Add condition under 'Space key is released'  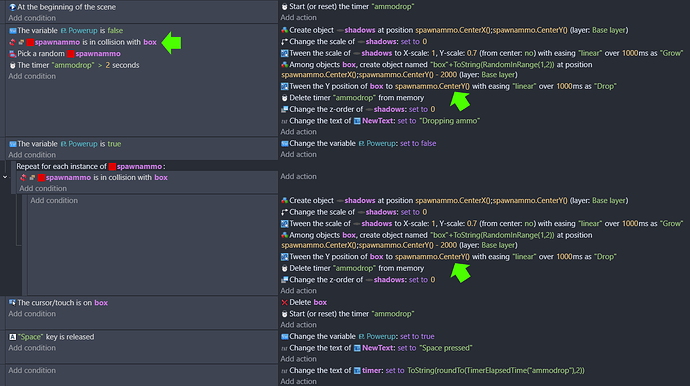point(32,348)
